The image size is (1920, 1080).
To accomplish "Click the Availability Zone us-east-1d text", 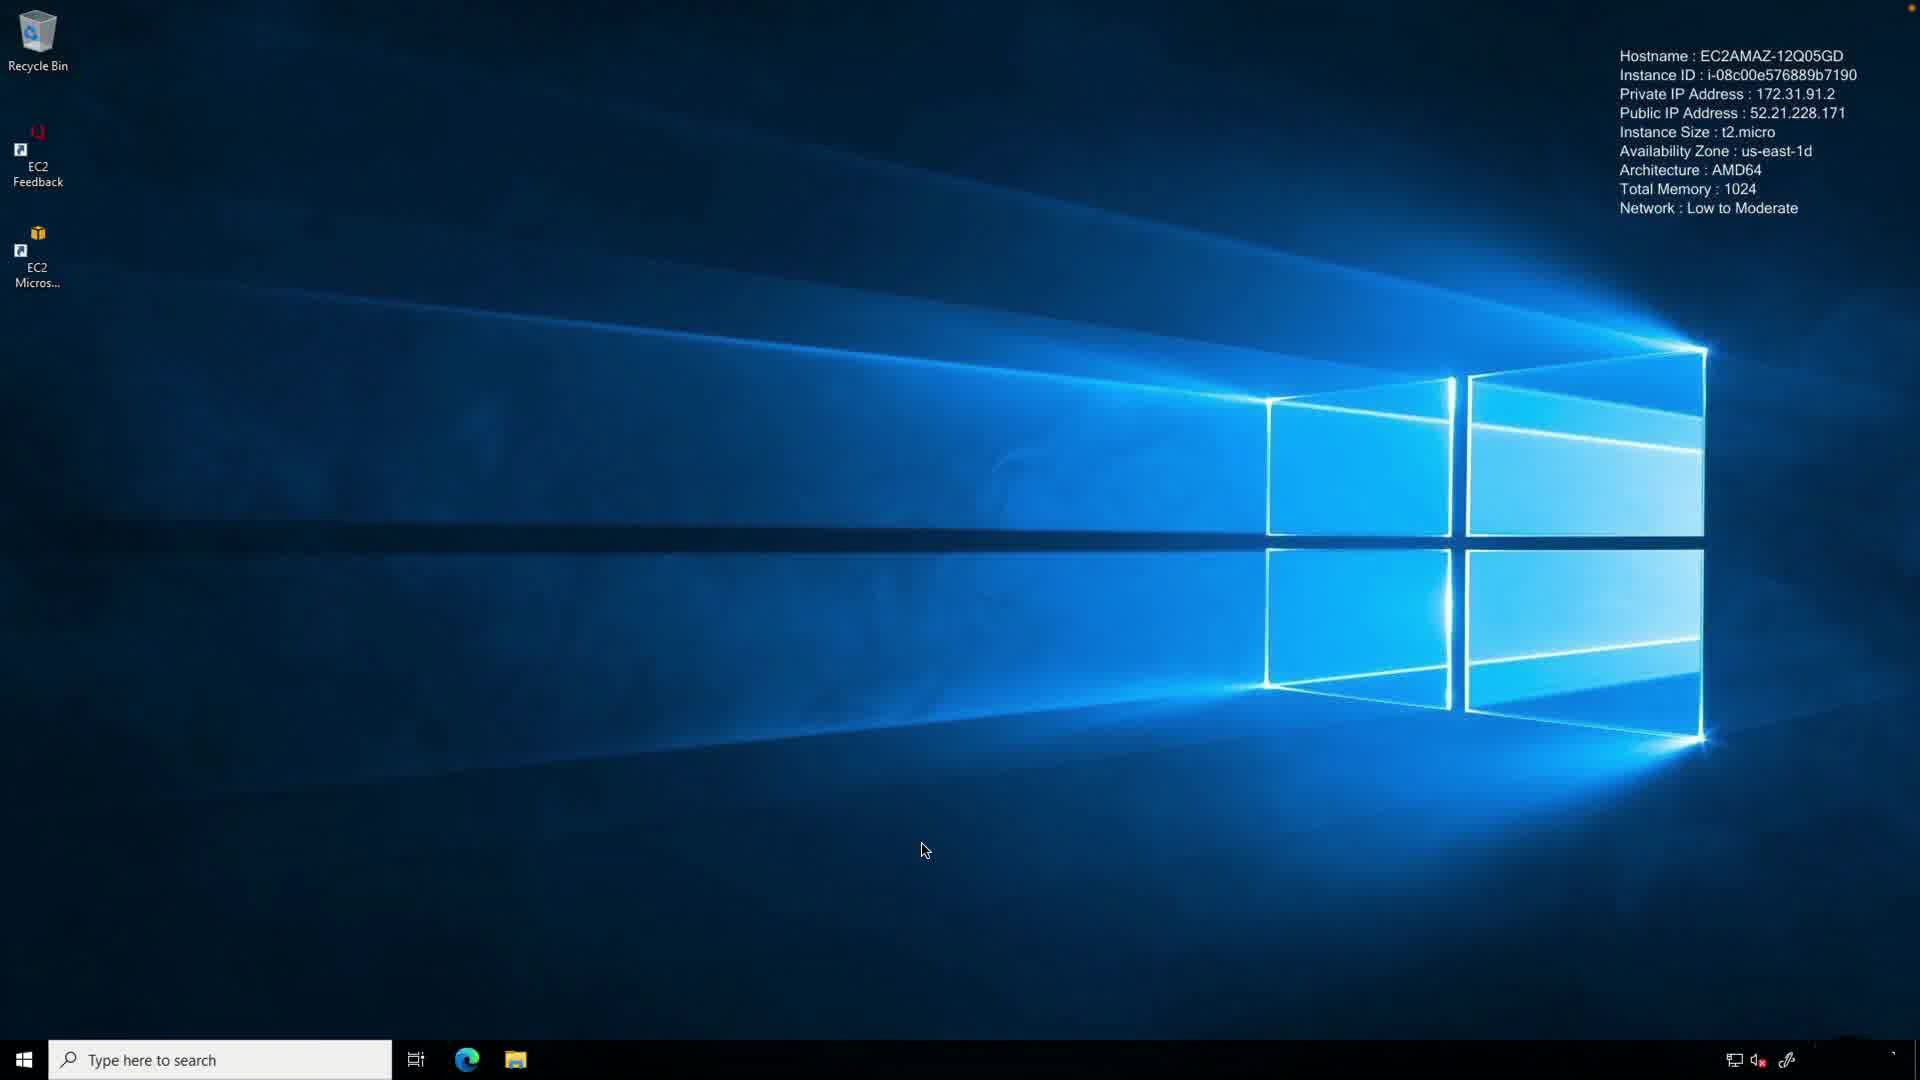I will 1715,152.
